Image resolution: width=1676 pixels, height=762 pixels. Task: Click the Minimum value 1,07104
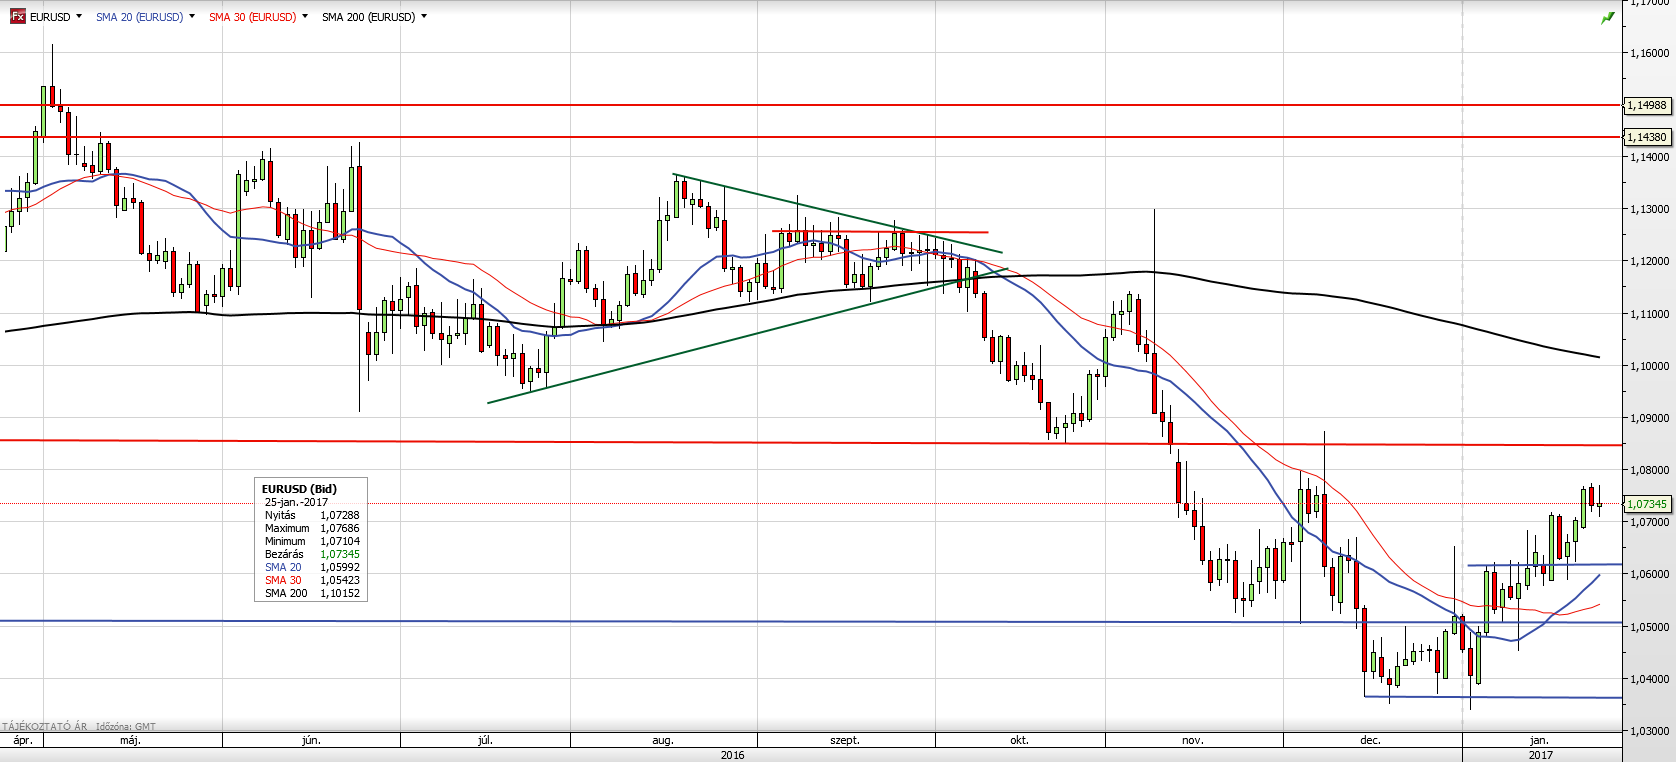[340, 541]
